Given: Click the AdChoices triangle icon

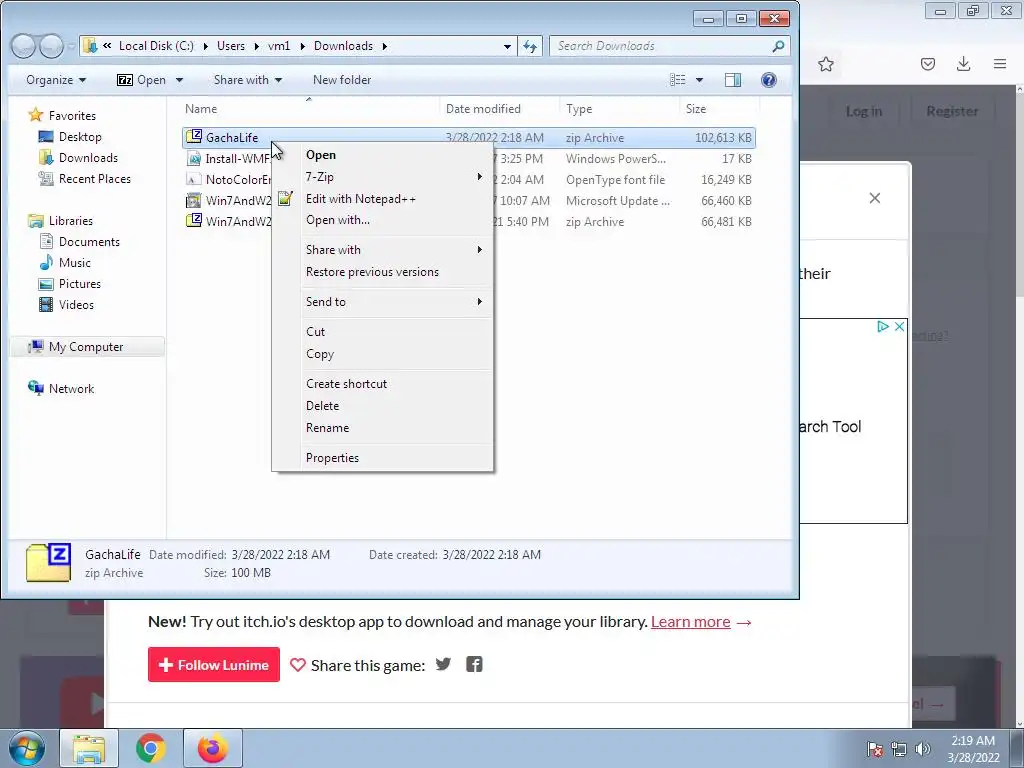Looking at the screenshot, I should click(883, 327).
